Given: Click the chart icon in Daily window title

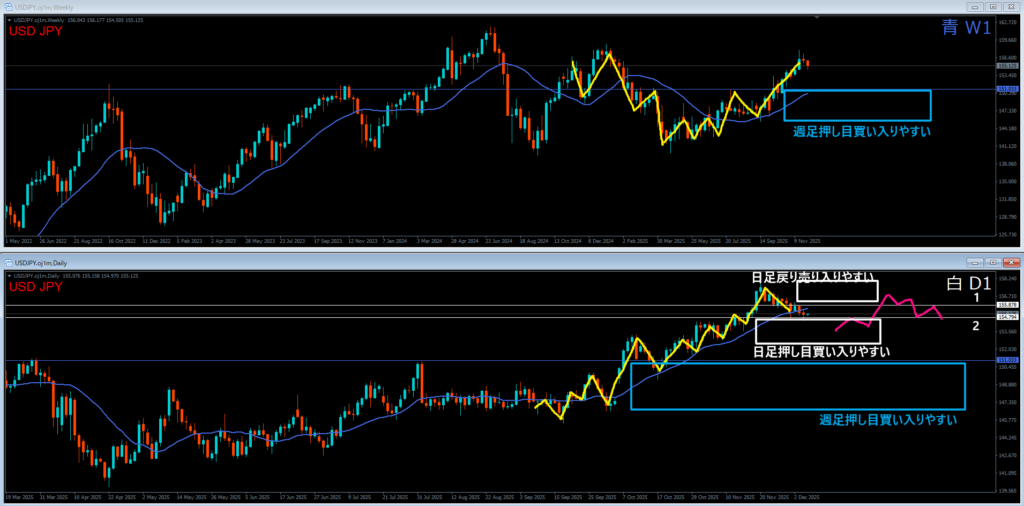Looking at the screenshot, I should [9, 262].
